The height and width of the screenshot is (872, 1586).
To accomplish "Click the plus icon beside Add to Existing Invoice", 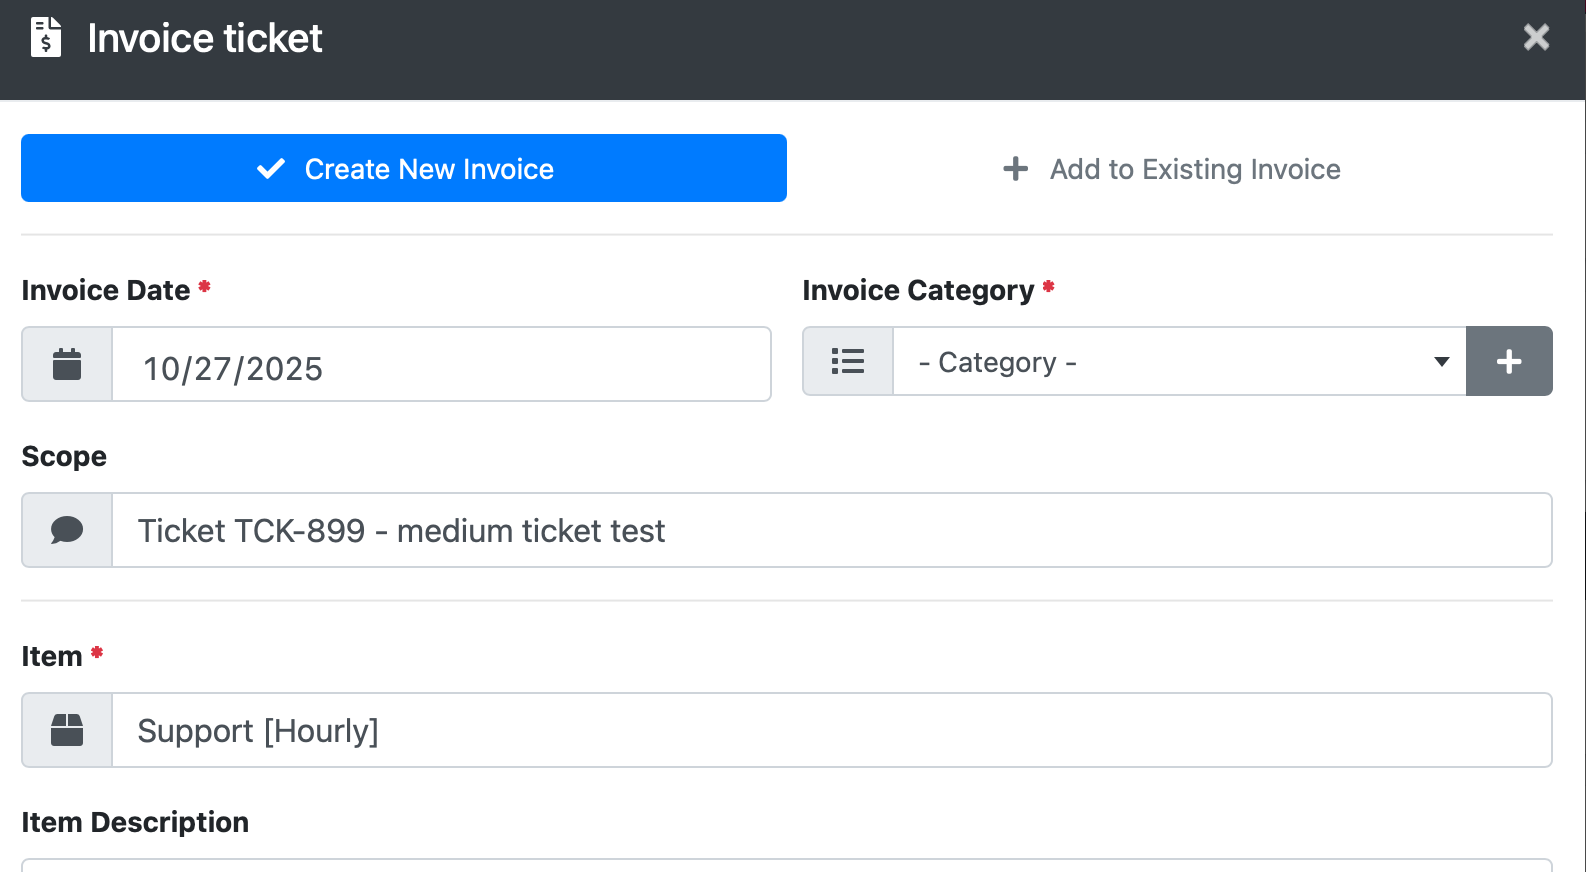I will coord(1015,169).
